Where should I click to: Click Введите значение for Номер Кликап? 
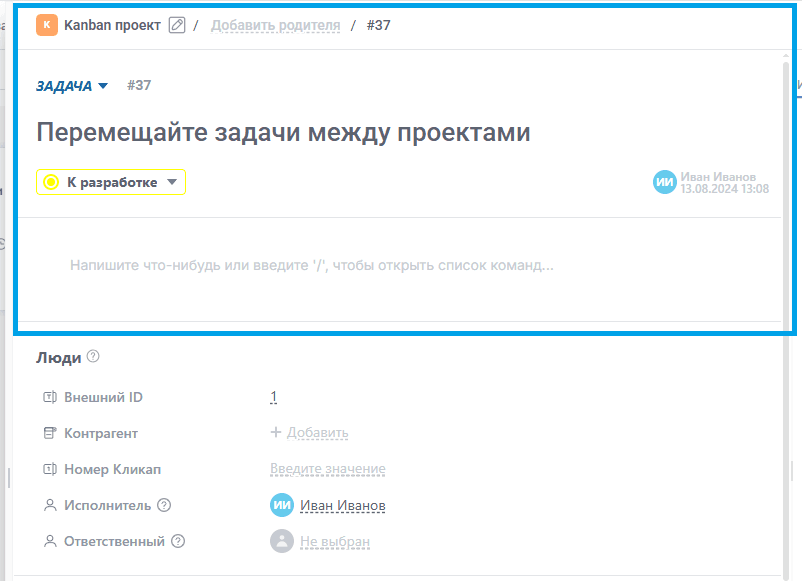[x=328, y=469]
